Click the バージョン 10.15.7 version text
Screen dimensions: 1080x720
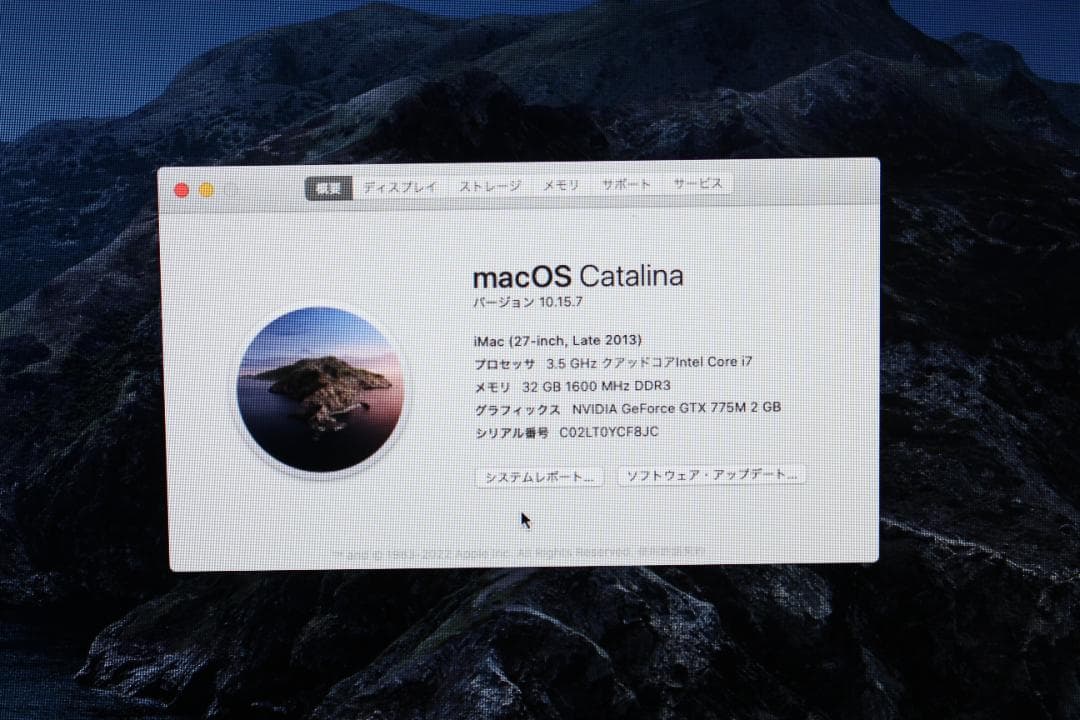tap(526, 303)
